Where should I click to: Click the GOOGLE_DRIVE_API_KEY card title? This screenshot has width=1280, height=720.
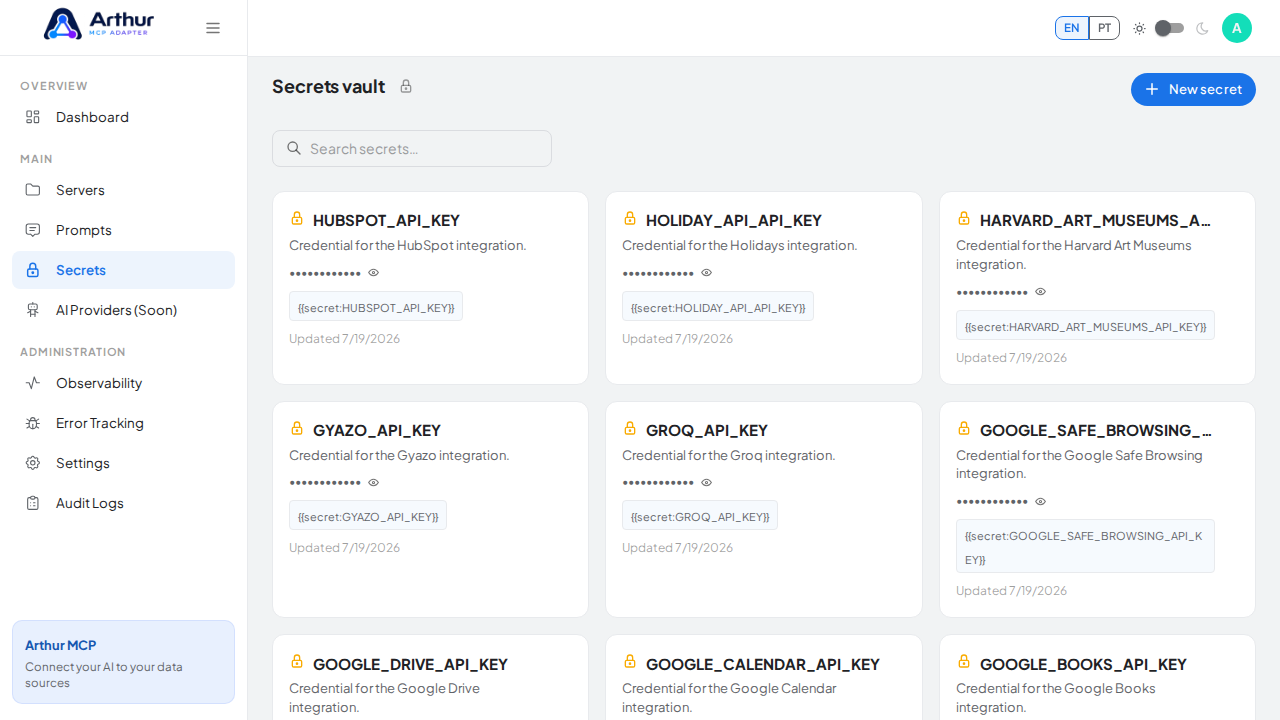[x=410, y=664]
